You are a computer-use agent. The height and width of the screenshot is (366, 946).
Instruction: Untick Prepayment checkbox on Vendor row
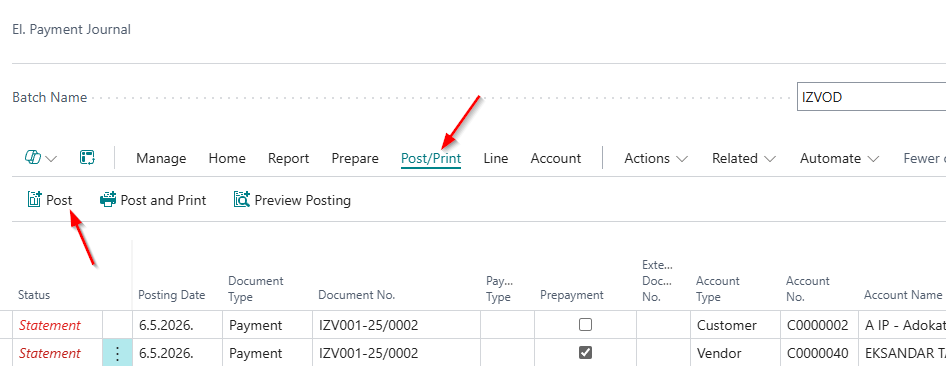point(585,353)
